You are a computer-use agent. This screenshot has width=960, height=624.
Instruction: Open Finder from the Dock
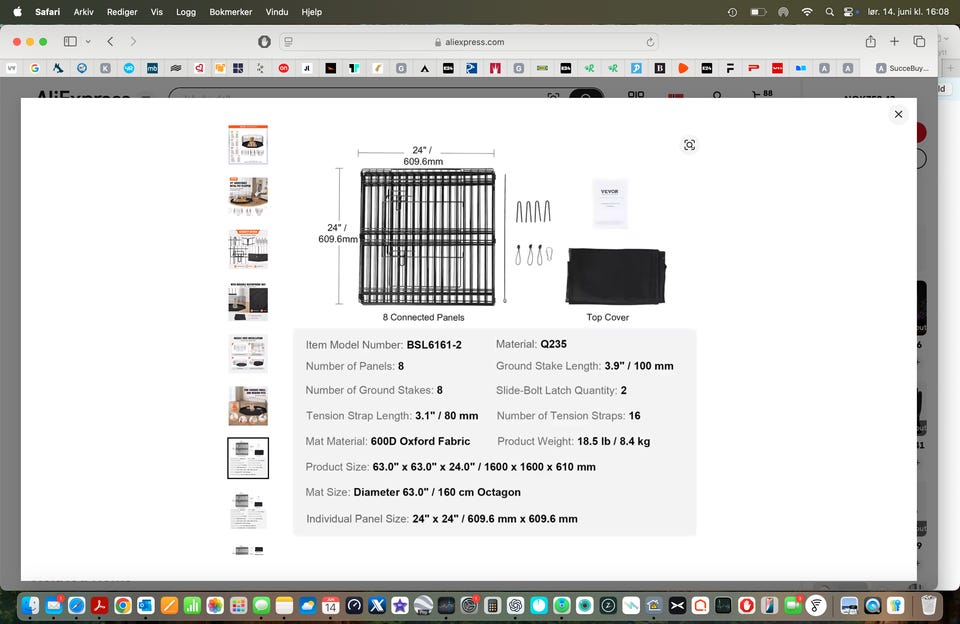click(x=30, y=606)
